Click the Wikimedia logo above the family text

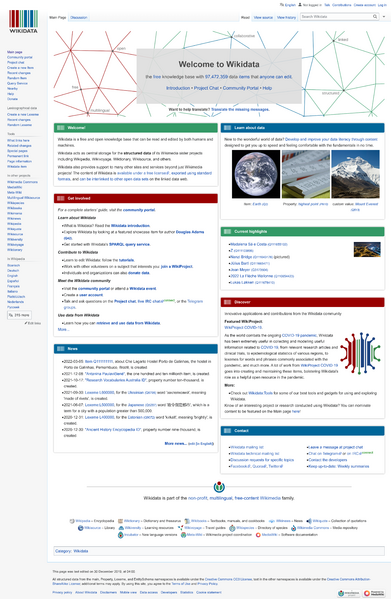219,487
